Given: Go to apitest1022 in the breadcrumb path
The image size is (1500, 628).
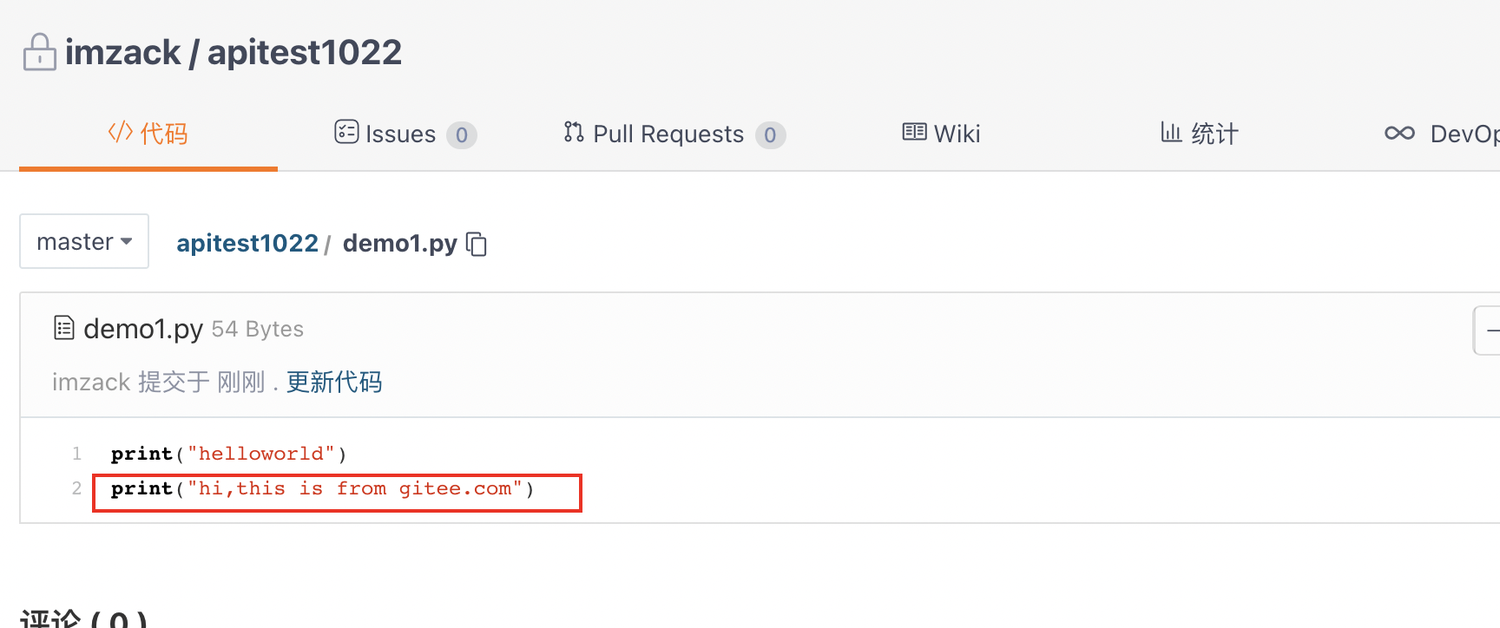Looking at the screenshot, I should click(247, 243).
